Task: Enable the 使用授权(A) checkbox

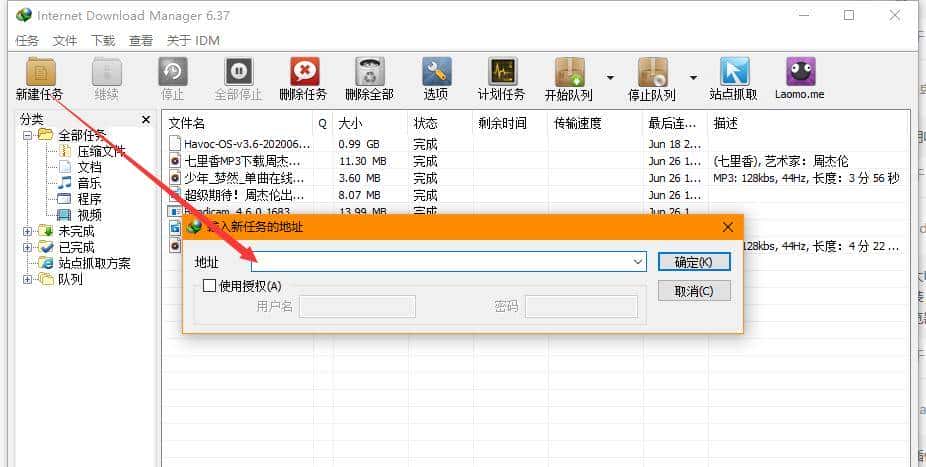Action: pos(209,286)
